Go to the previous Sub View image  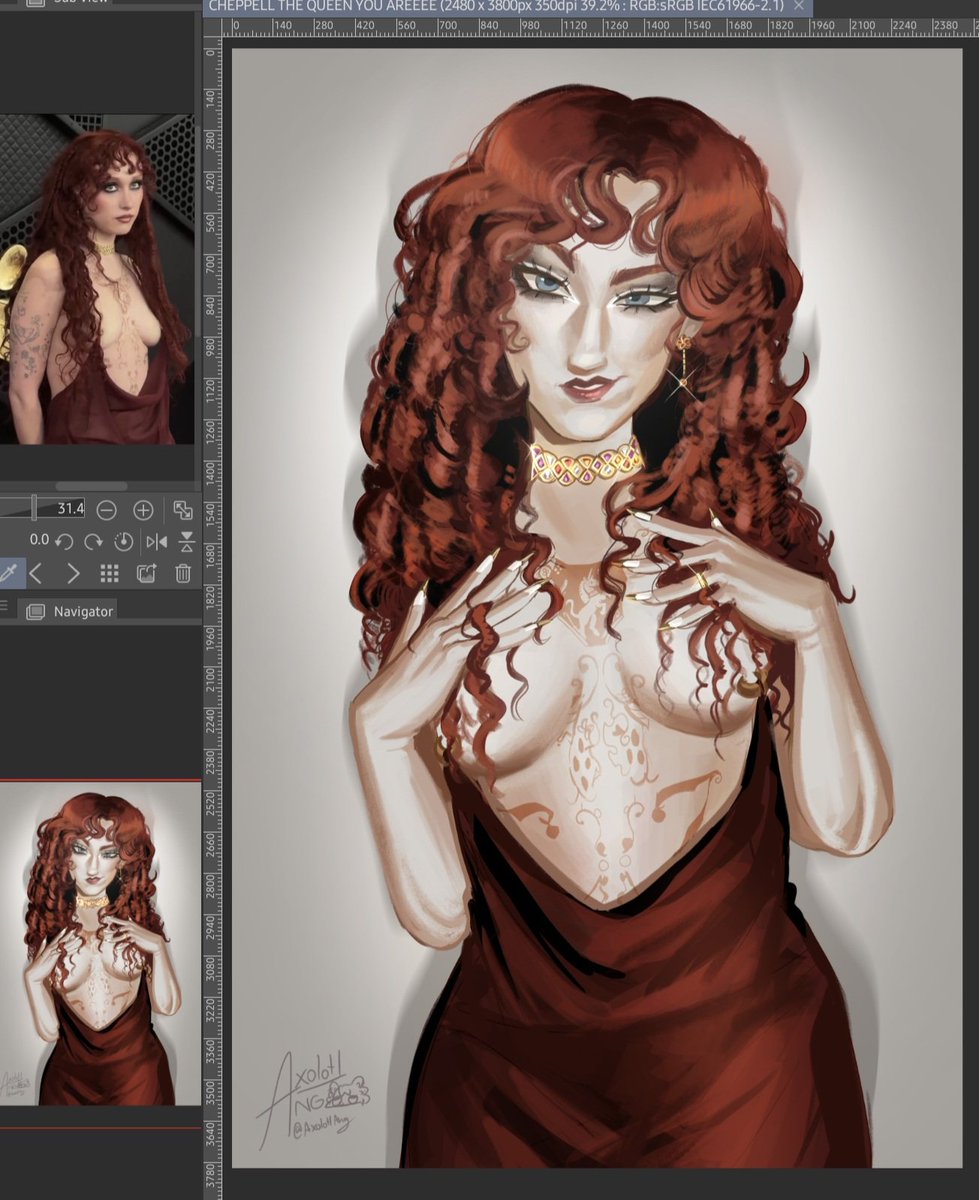[x=35, y=573]
